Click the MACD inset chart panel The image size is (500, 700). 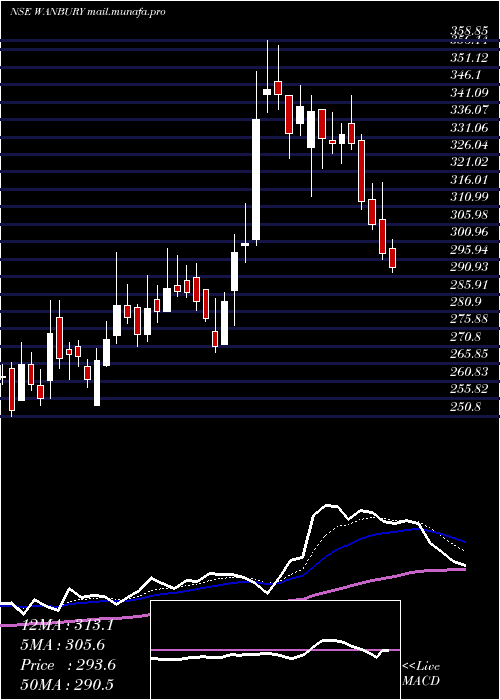click(275, 650)
